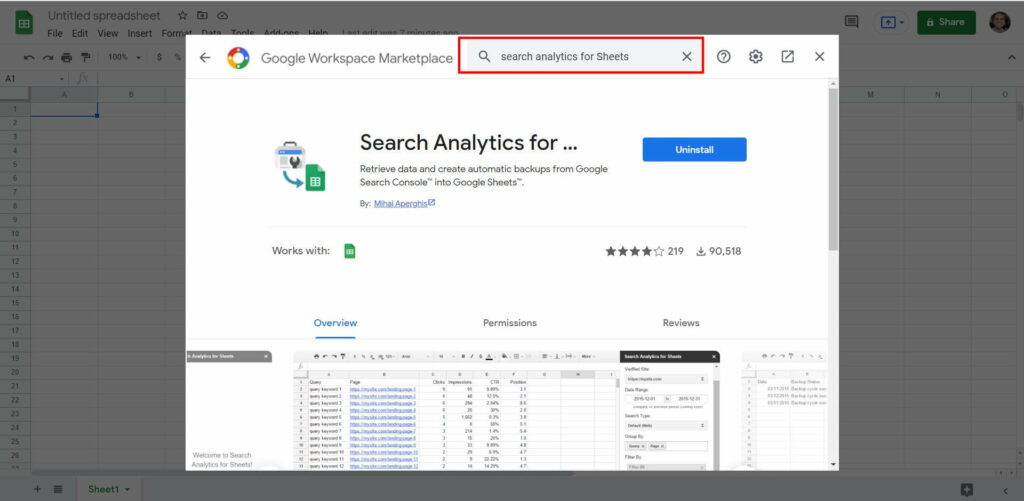The width and height of the screenshot is (1024, 501).
Task: Switch to the Permissions tab
Action: pos(510,323)
